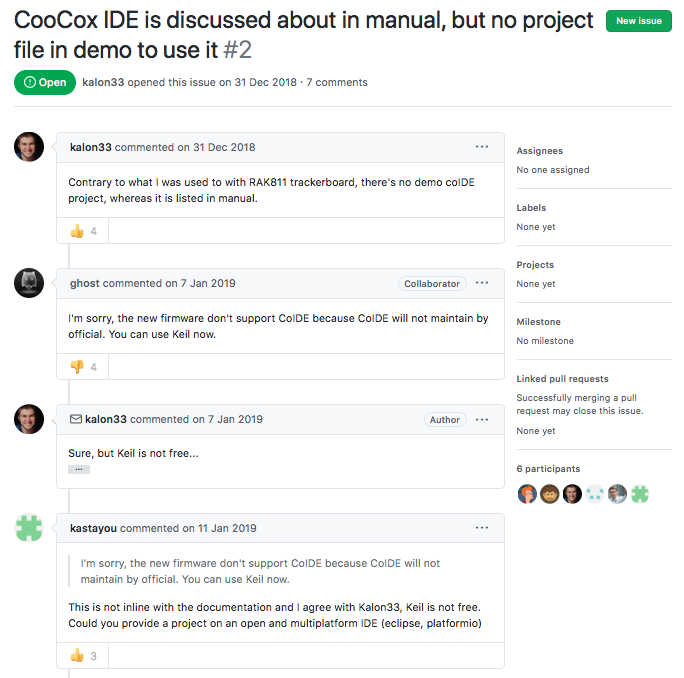Click kastayou's green identicon avatar
The height and width of the screenshot is (678, 684).
pyautogui.click(x=29, y=528)
